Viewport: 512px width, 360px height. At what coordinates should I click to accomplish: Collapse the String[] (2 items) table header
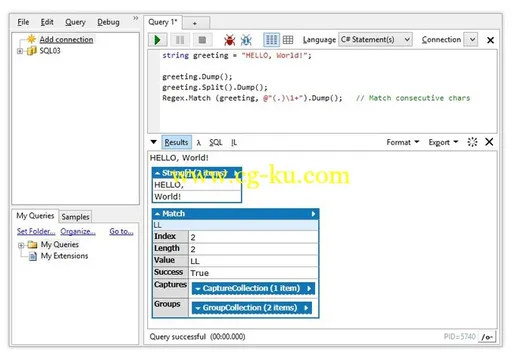[x=158, y=174]
